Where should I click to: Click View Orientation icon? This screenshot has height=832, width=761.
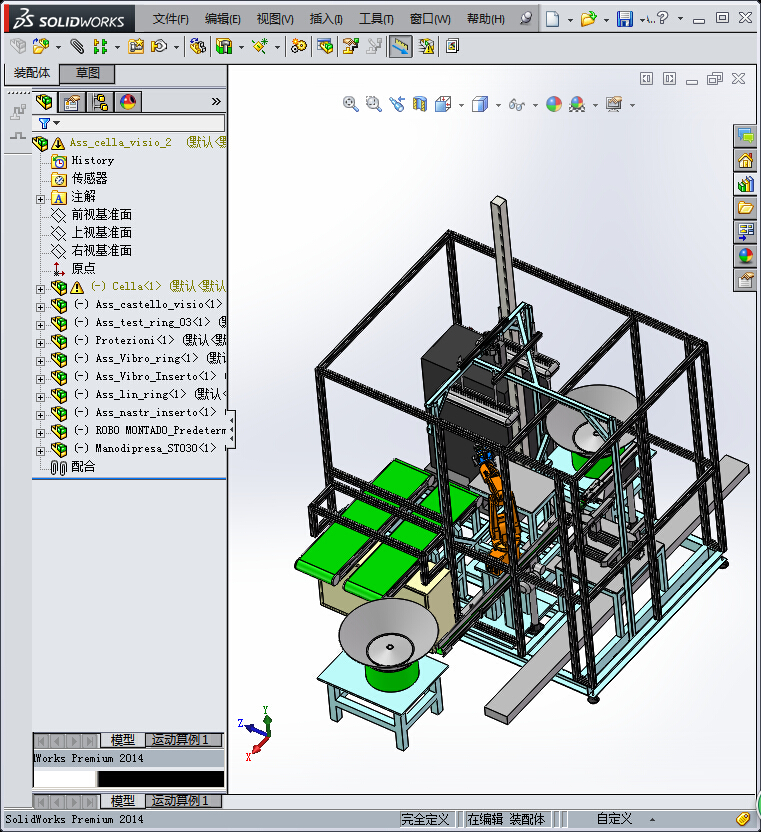tap(443, 104)
